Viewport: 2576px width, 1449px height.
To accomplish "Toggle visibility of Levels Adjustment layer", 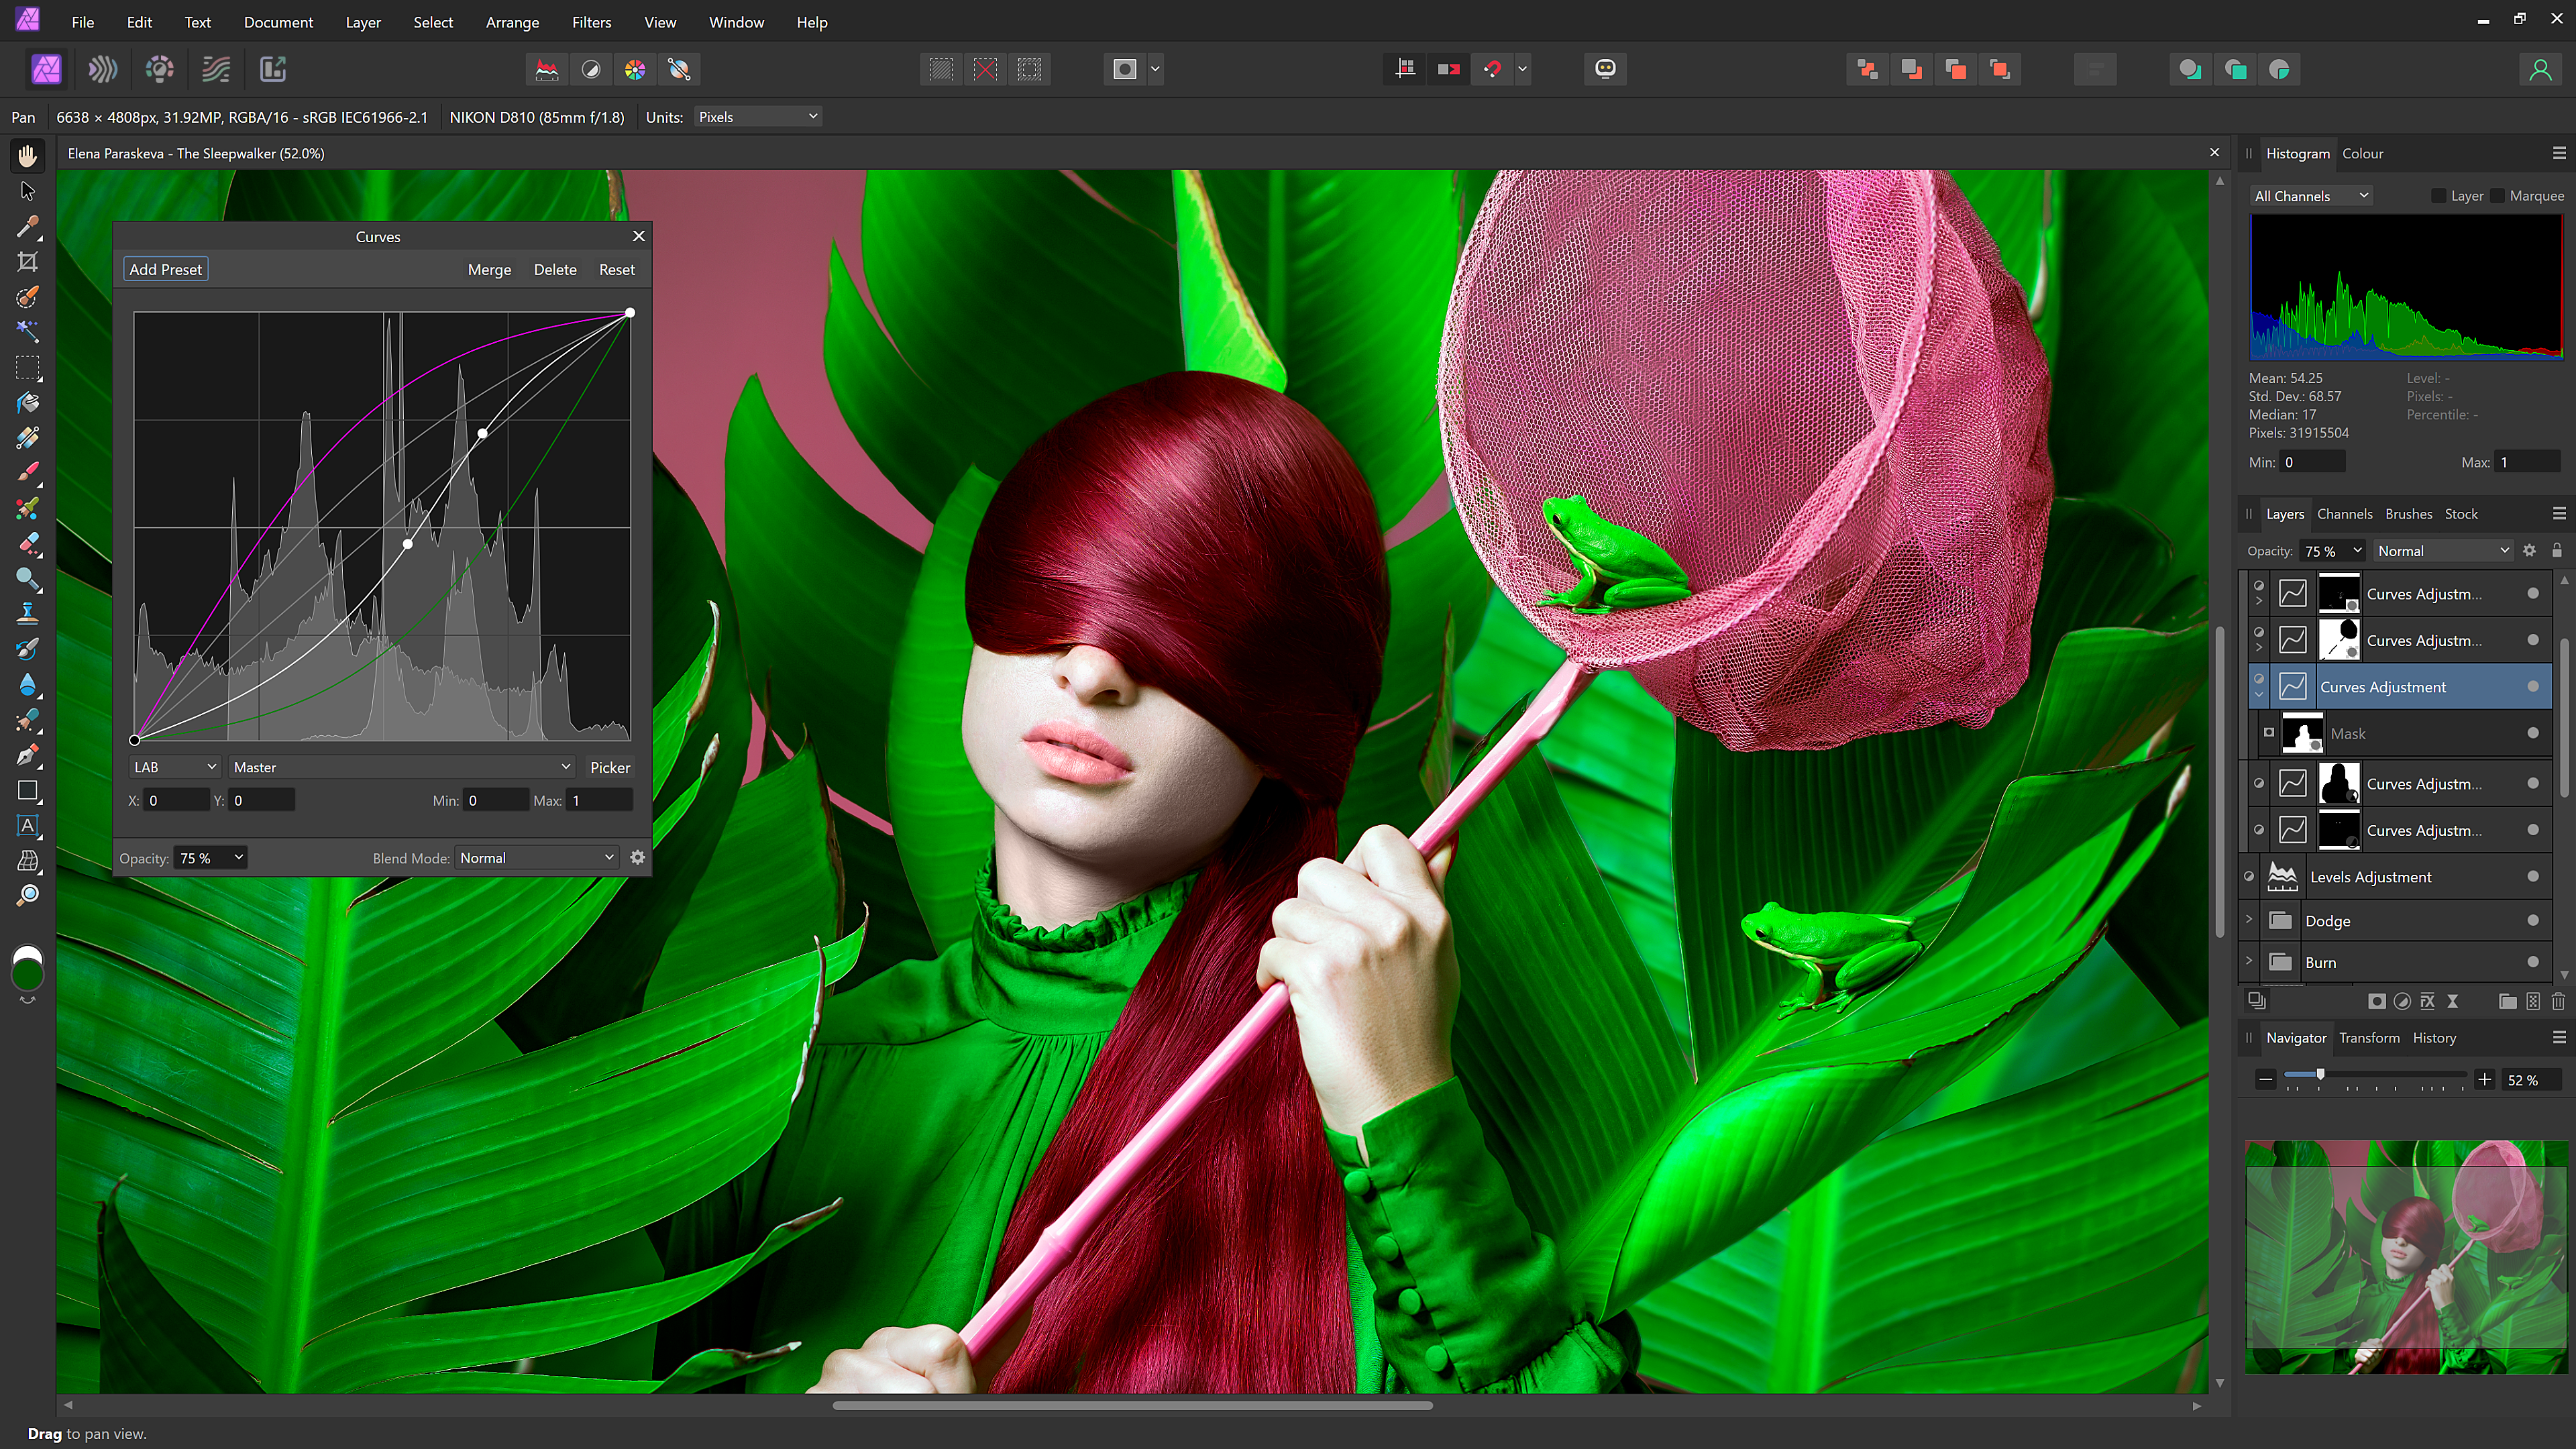I will (2533, 877).
